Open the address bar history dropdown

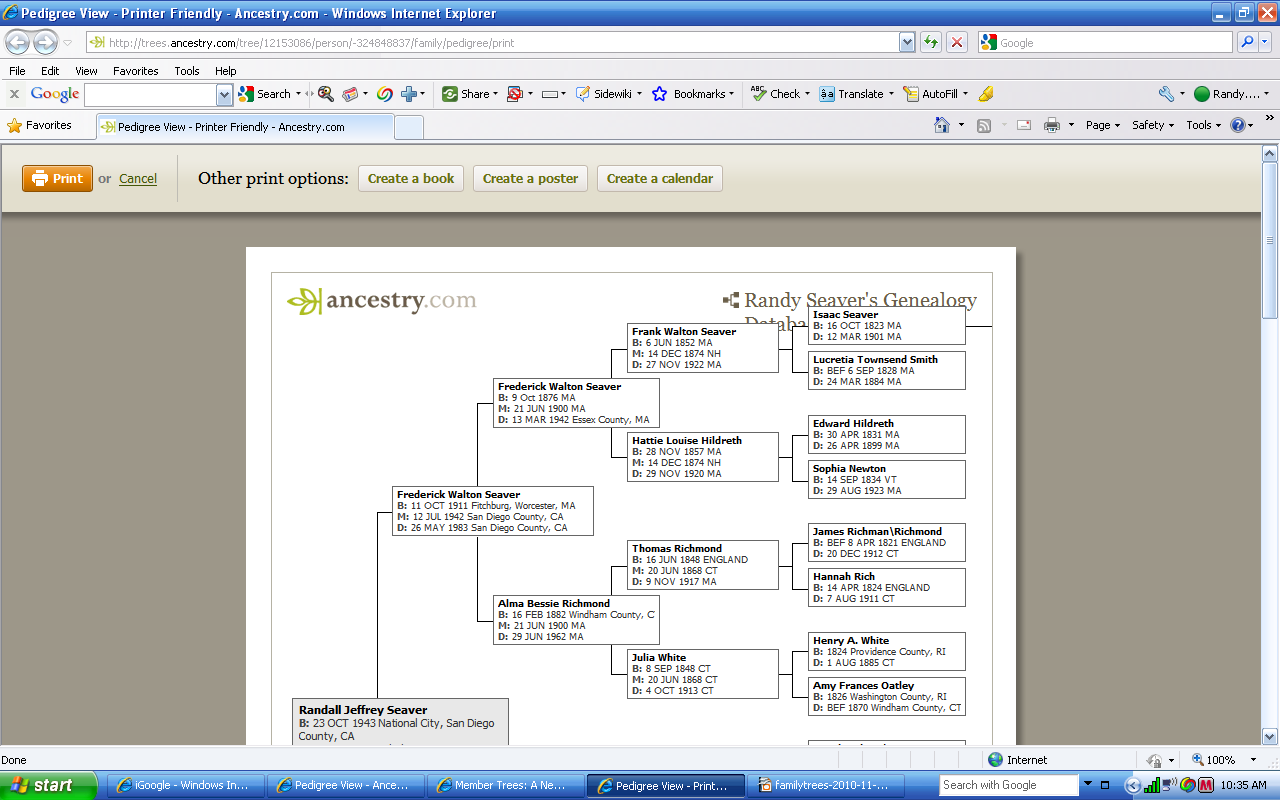tap(907, 42)
